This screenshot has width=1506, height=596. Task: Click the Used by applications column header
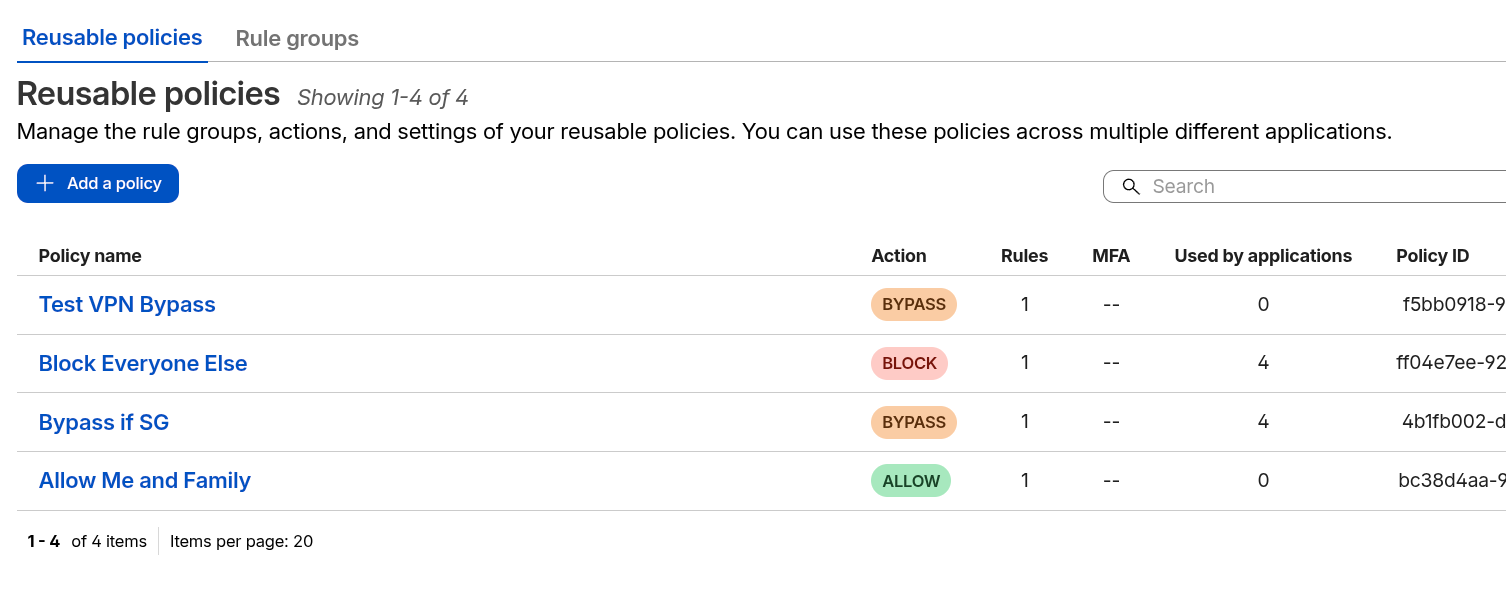pos(1263,256)
